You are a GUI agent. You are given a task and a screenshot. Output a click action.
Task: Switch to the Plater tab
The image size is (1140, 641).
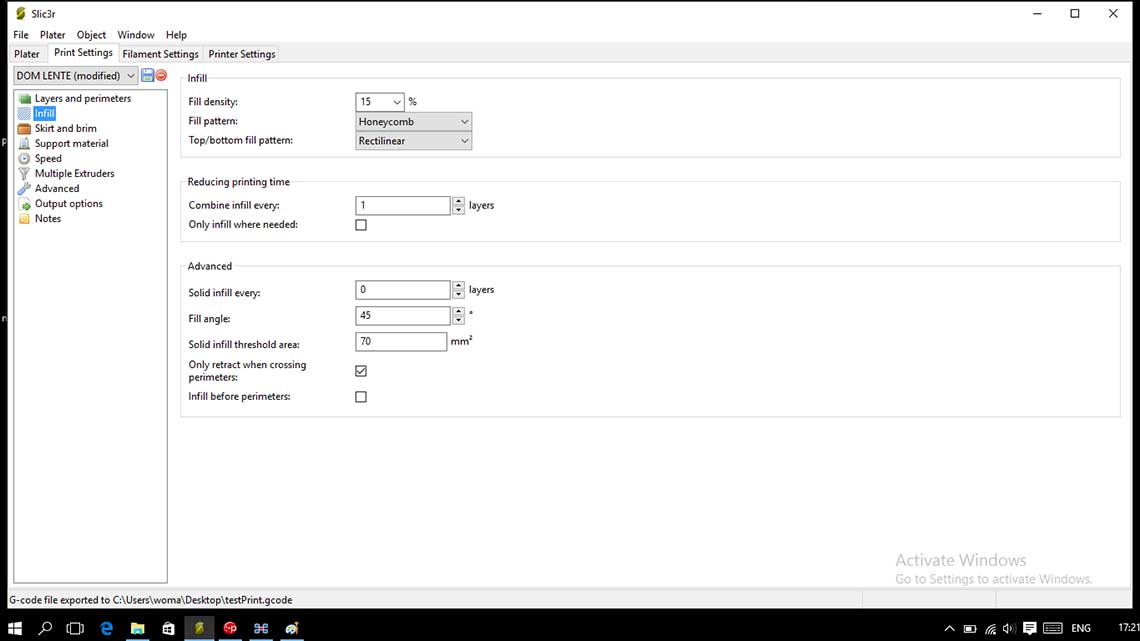(x=27, y=54)
